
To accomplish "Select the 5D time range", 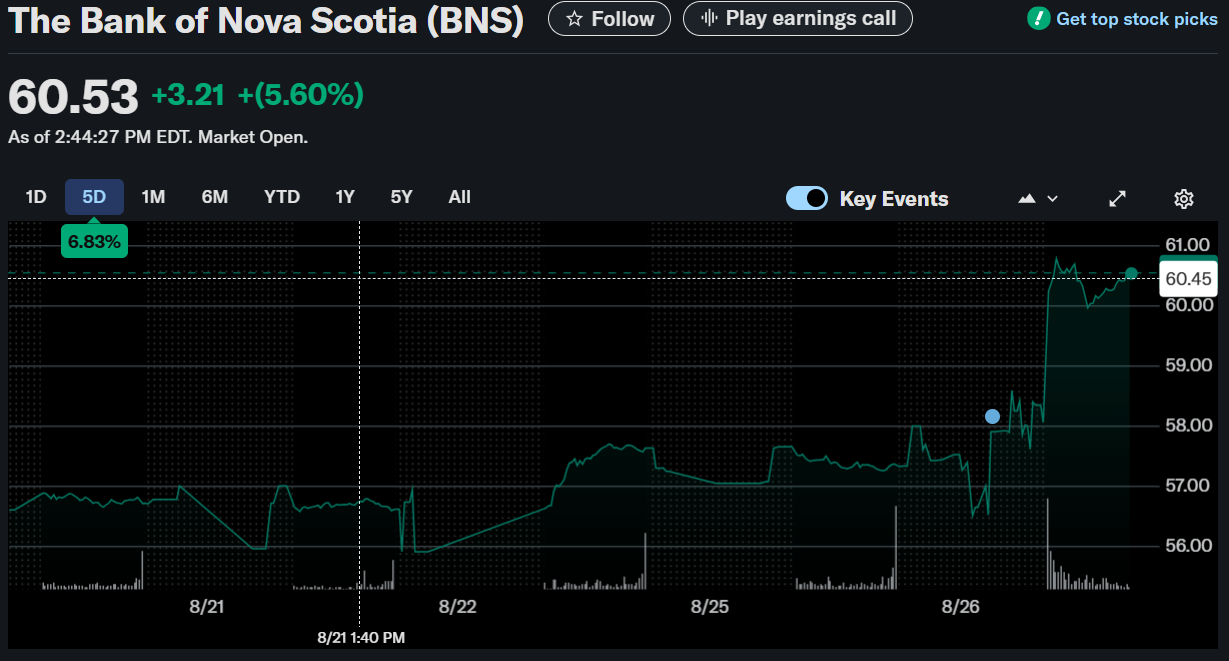I will coord(94,197).
